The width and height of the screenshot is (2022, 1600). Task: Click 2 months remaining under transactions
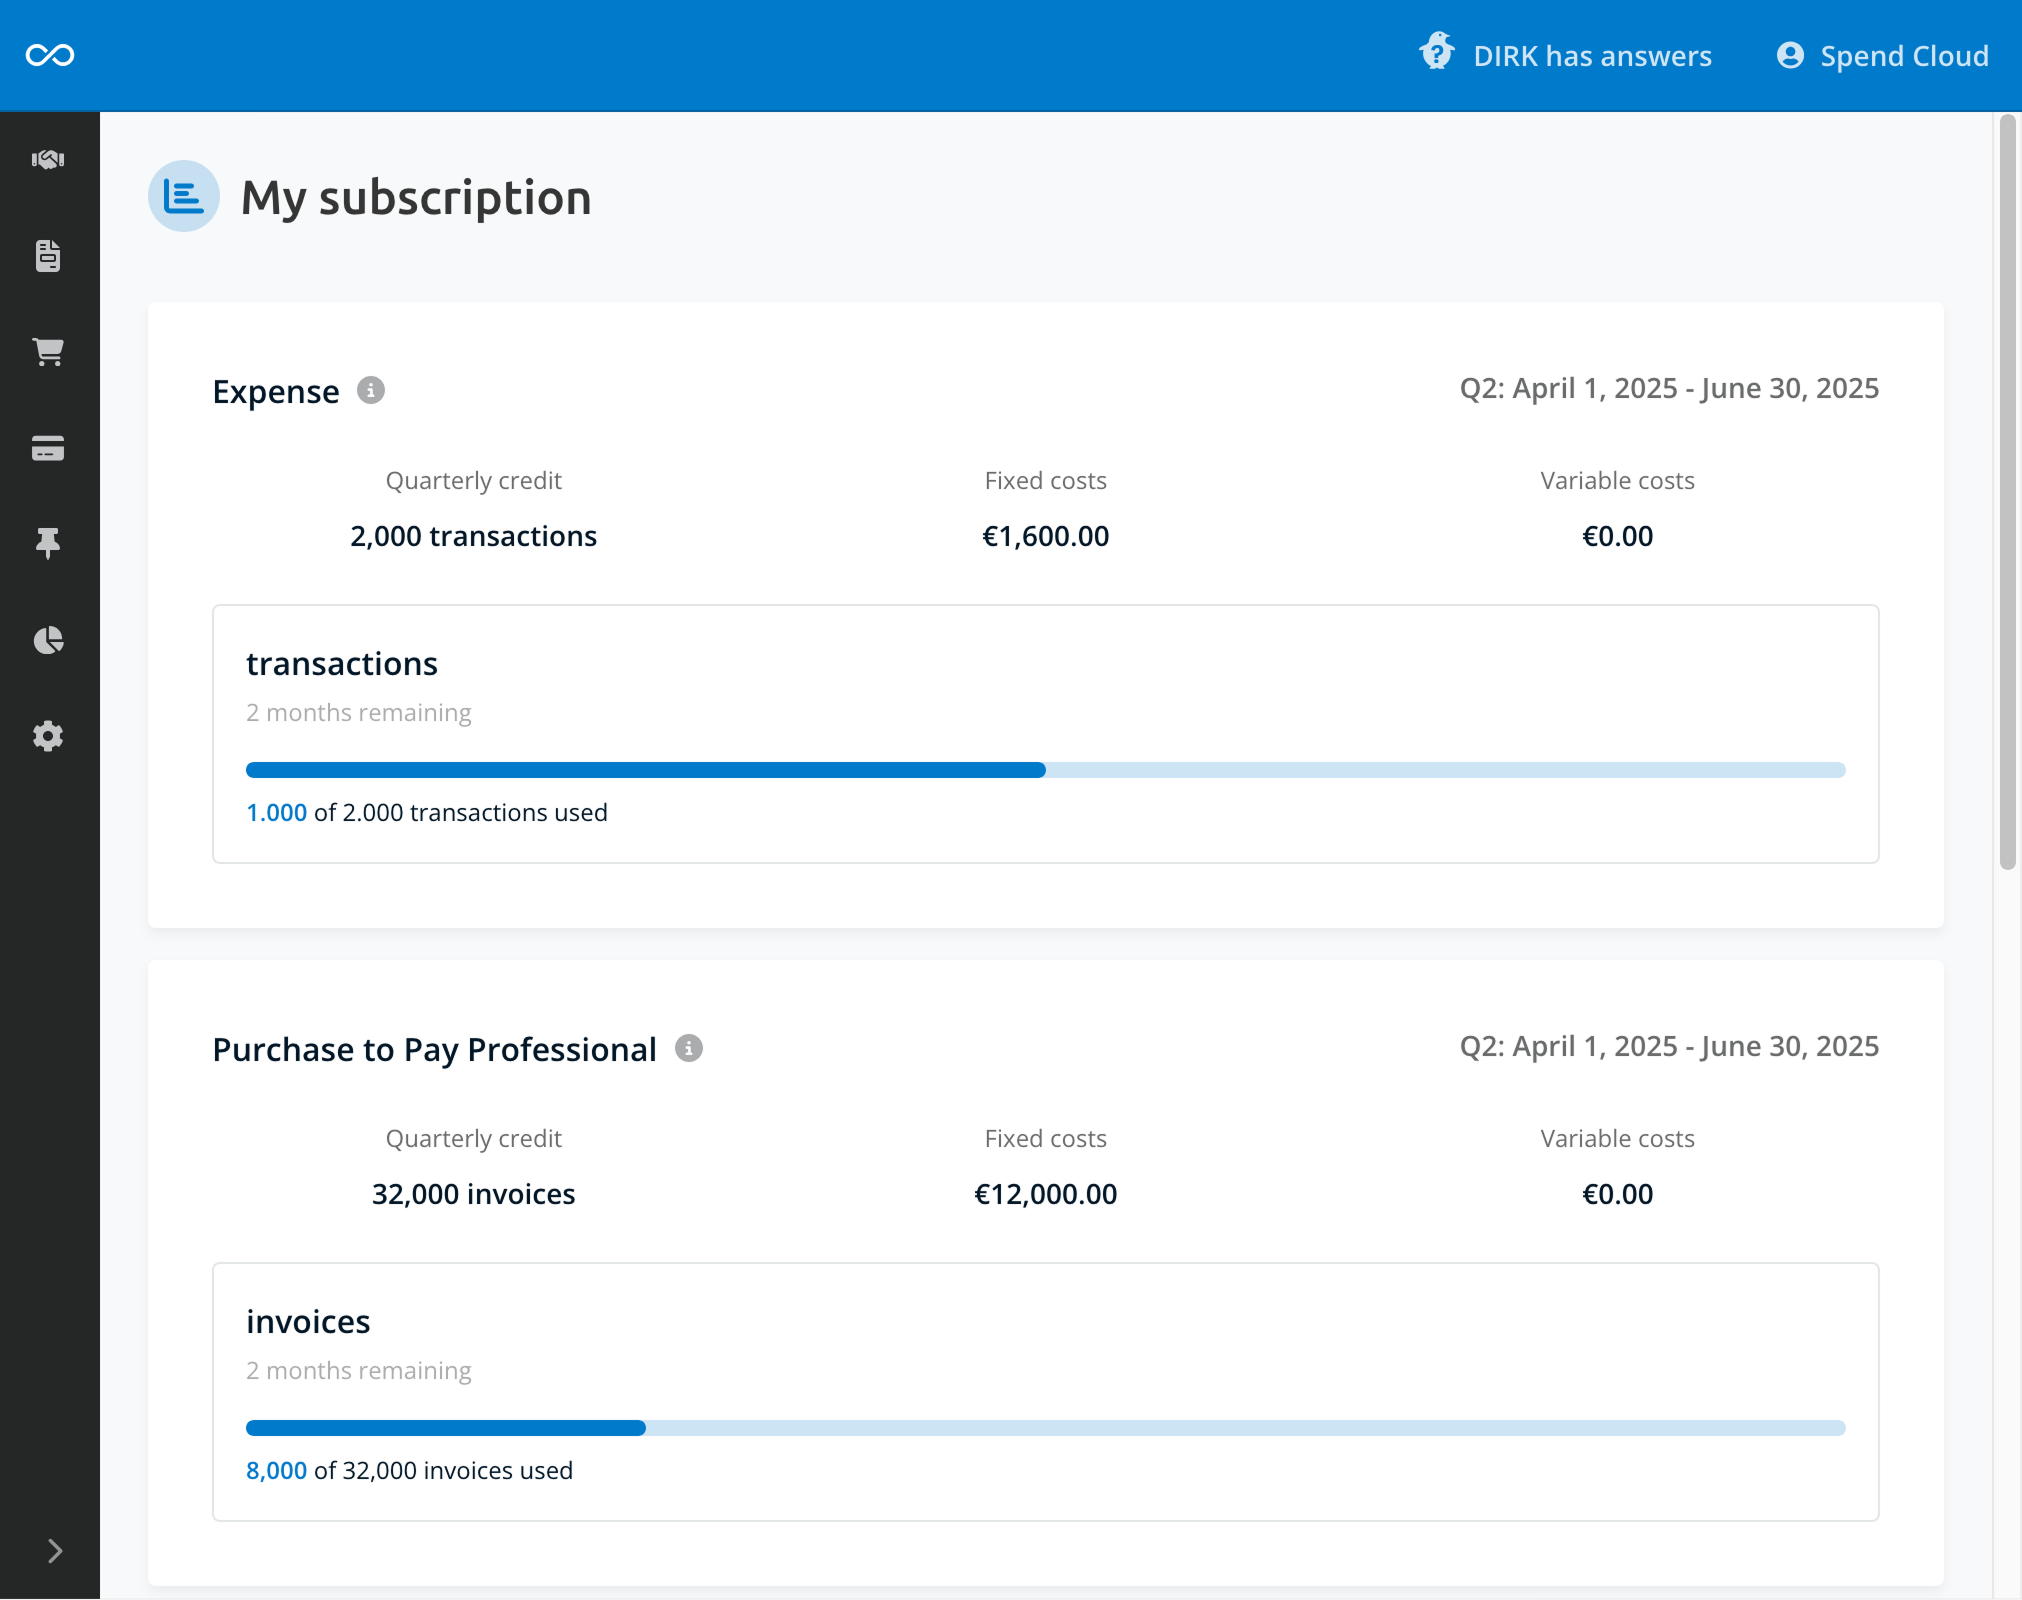358,713
